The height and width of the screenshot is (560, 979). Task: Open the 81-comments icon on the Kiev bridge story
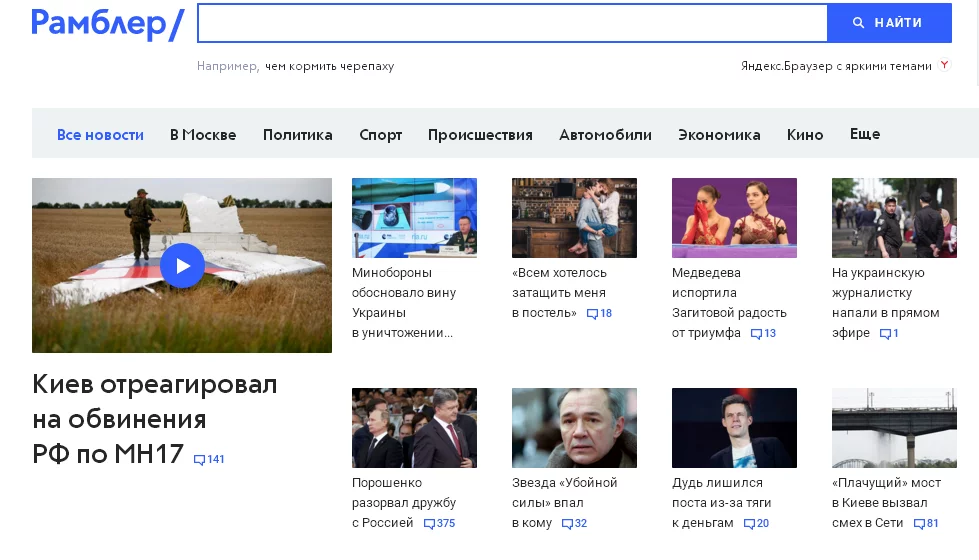point(919,524)
